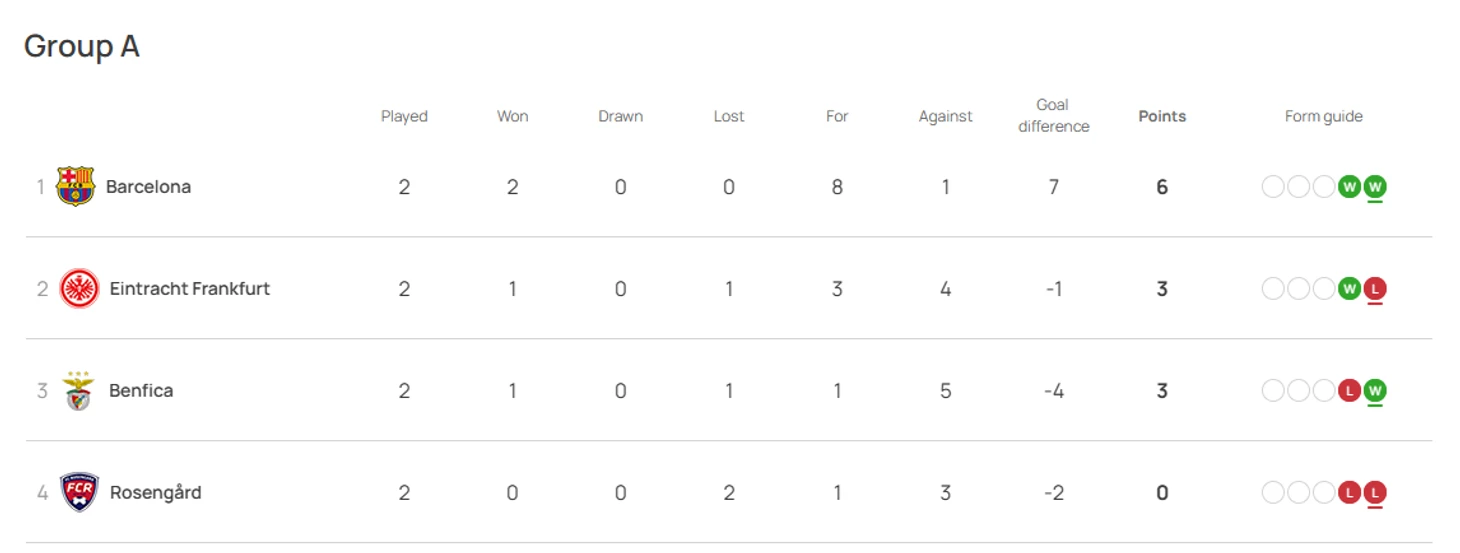This screenshot has width=1460, height=553.
Task: Click the Form guide column header
Action: (x=1323, y=116)
